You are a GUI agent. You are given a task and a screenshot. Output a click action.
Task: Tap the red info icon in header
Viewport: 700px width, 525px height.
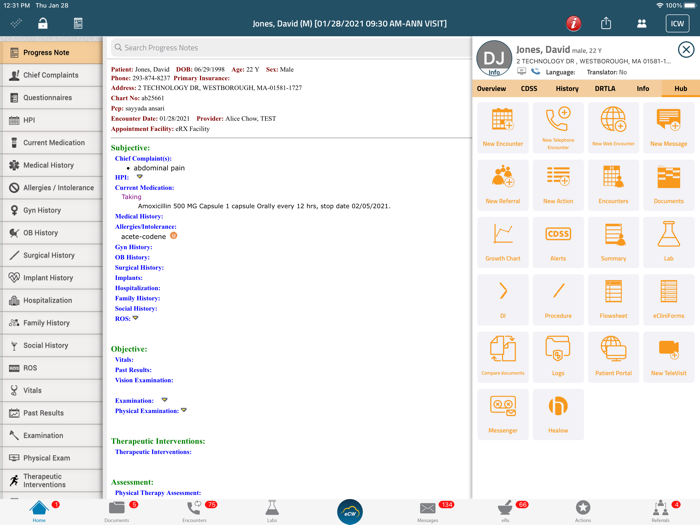point(574,23)
